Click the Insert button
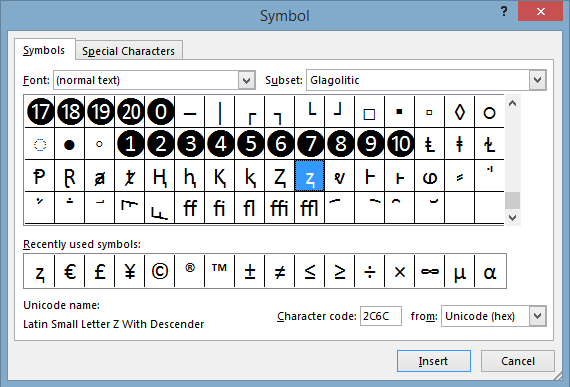The image size is (570, 387). (x=434, y=361)
